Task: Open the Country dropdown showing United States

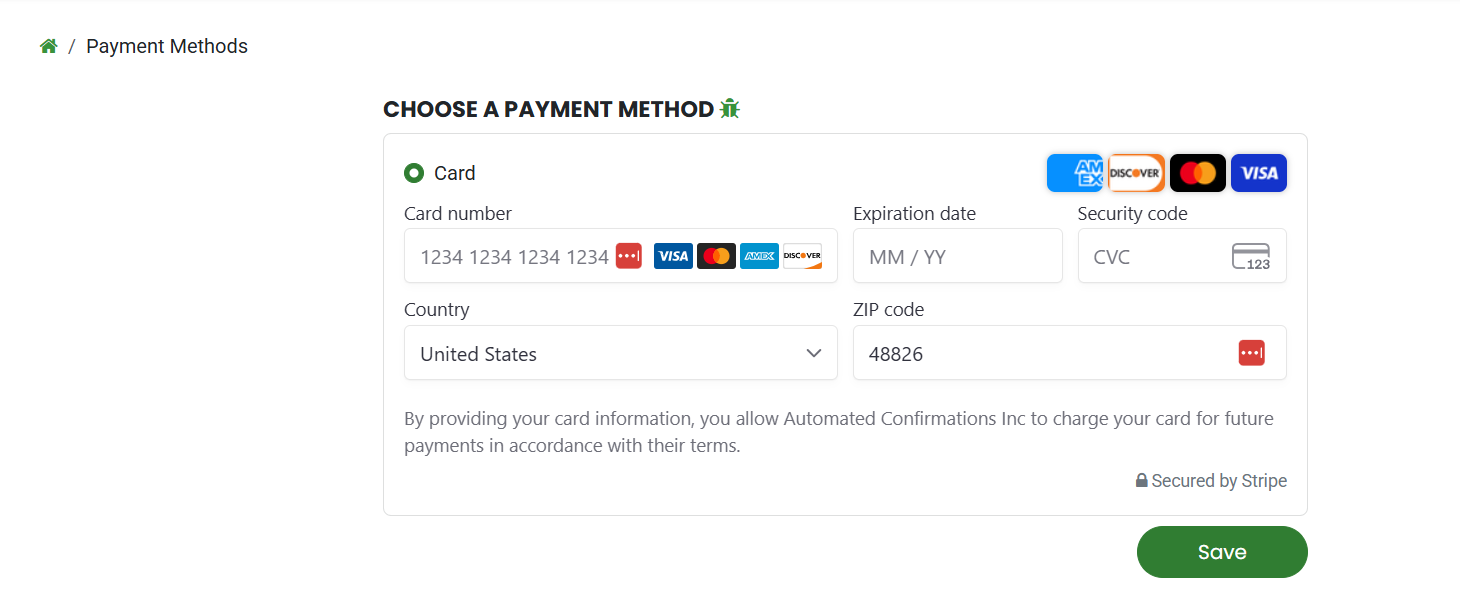Action: tap(600, 353)
